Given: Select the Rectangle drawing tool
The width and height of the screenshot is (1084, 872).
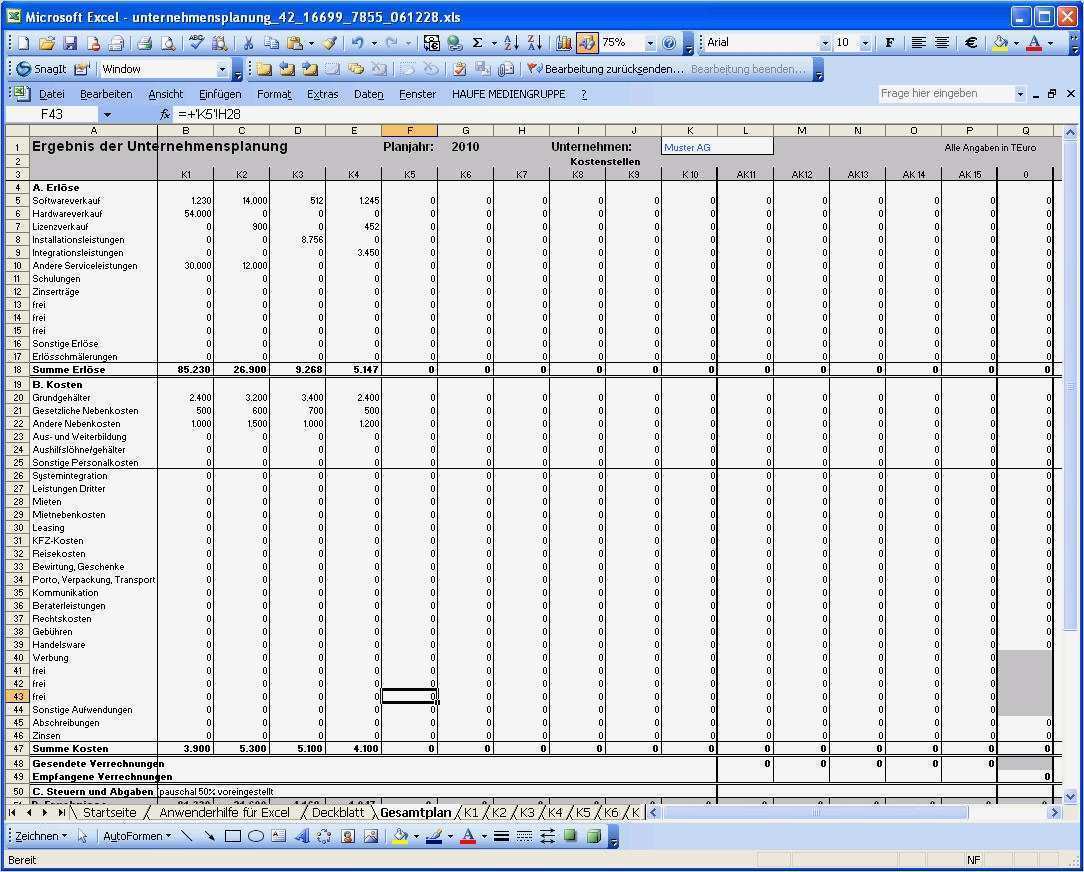Looking at the screenshot, I should coord(233,836).
